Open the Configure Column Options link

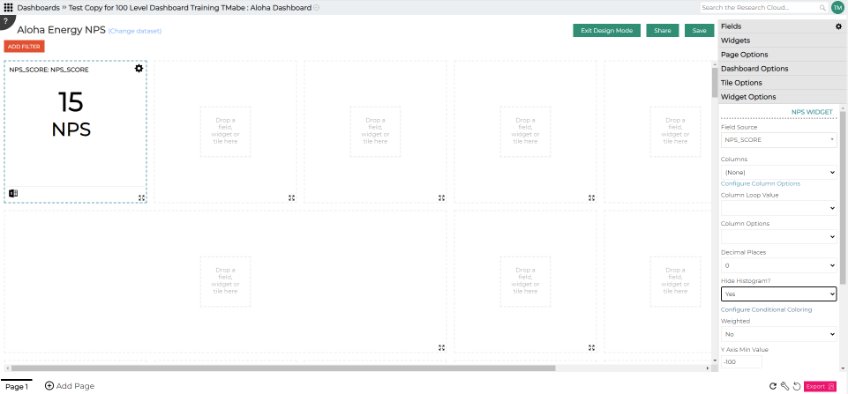pos(760,184)
